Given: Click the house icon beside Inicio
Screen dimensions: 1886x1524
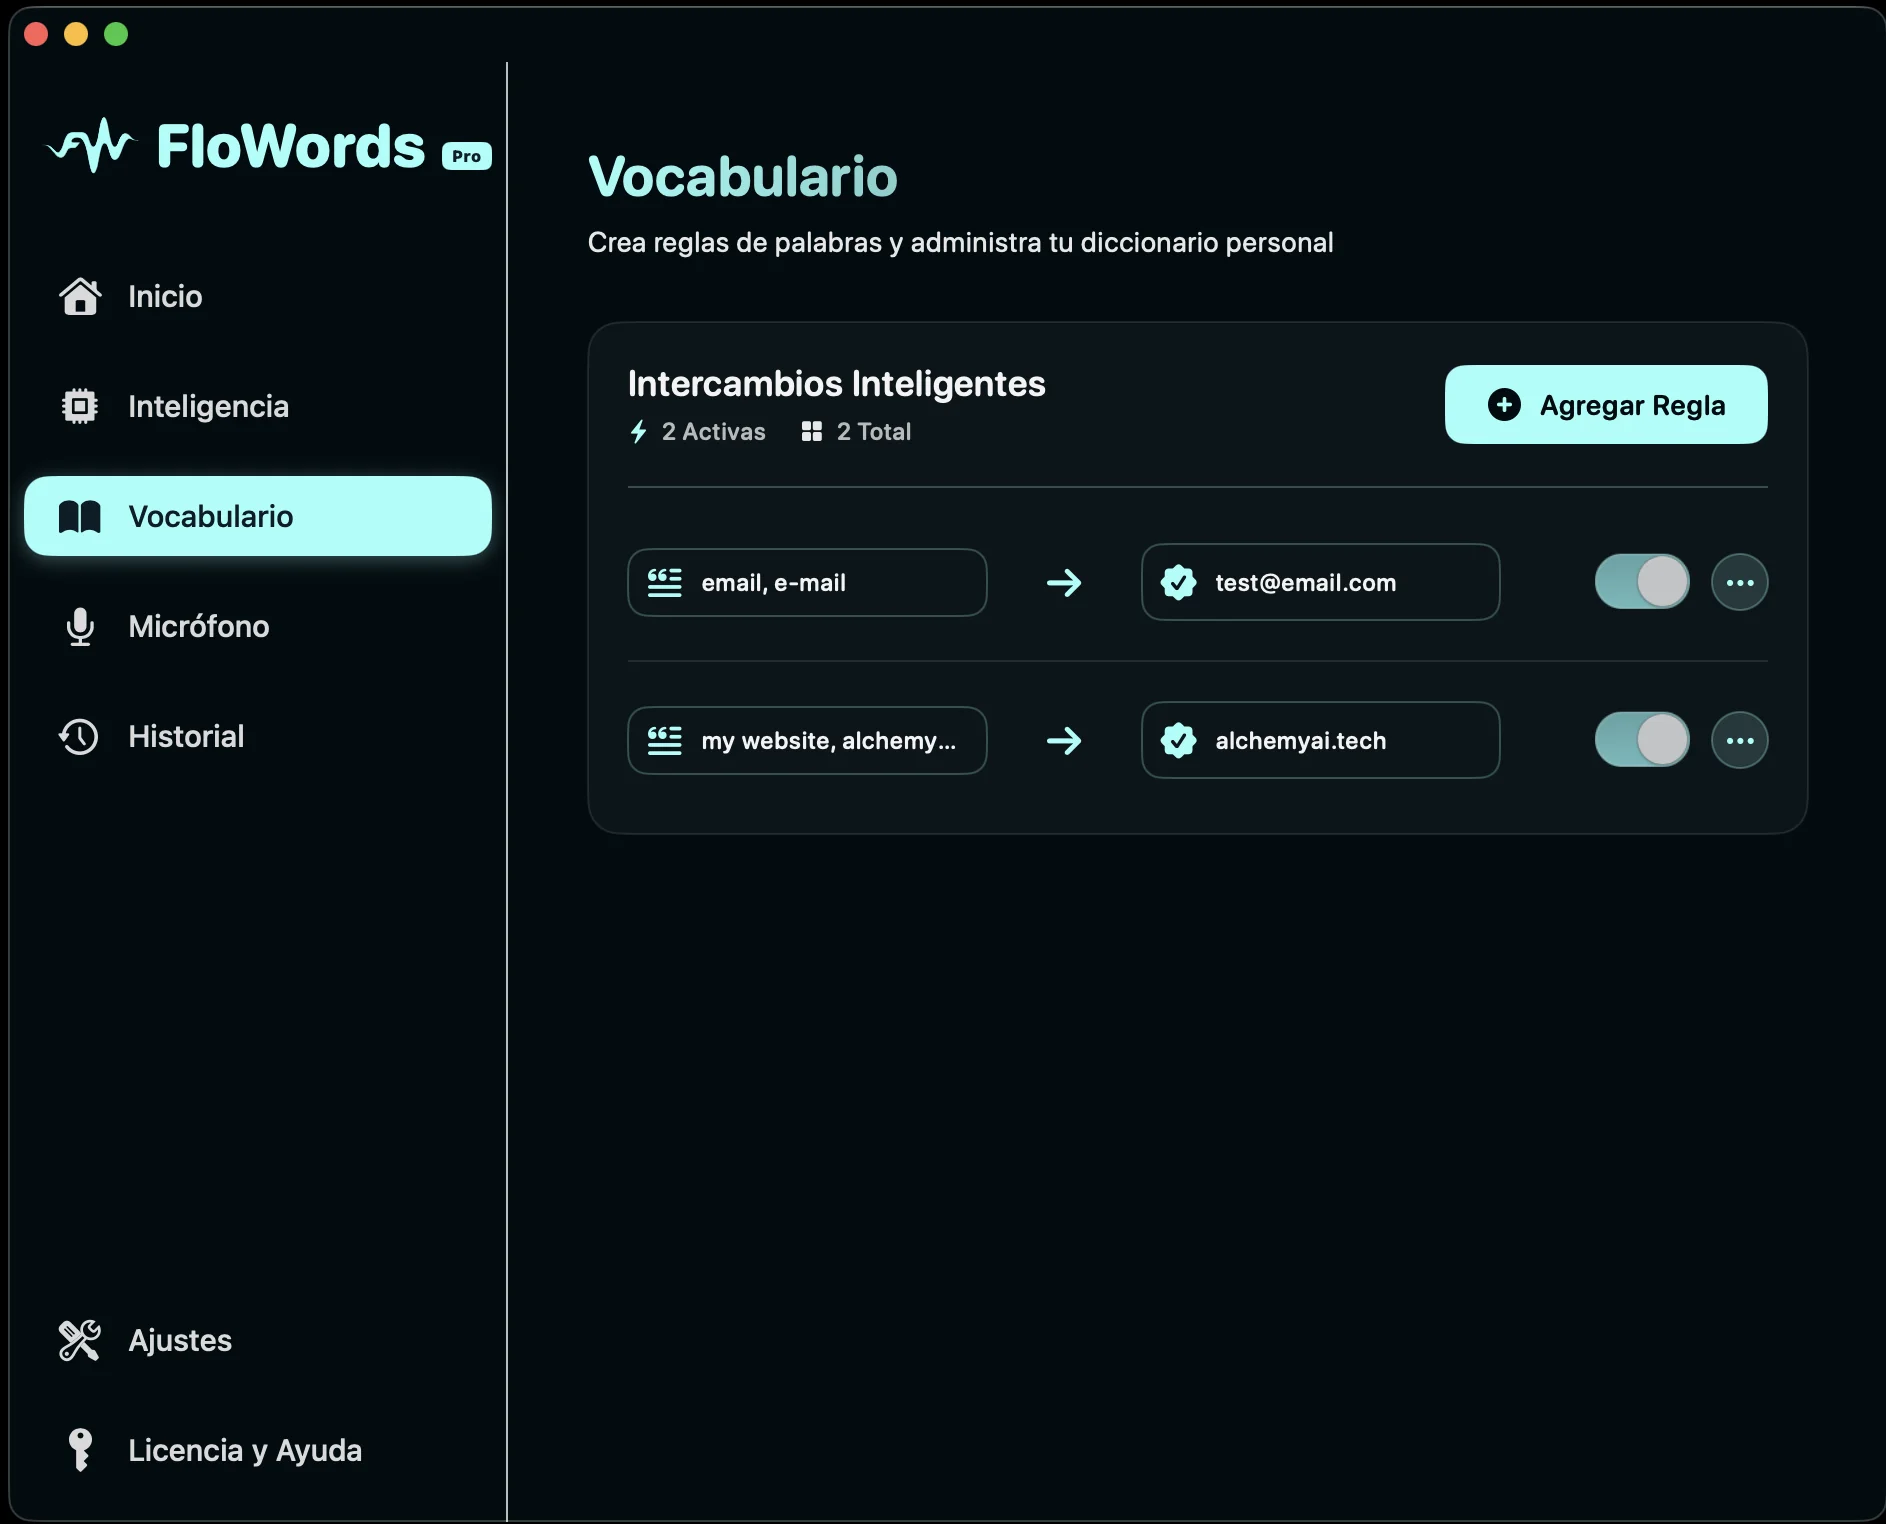Looking at the screenshot, I should [80, 297].
